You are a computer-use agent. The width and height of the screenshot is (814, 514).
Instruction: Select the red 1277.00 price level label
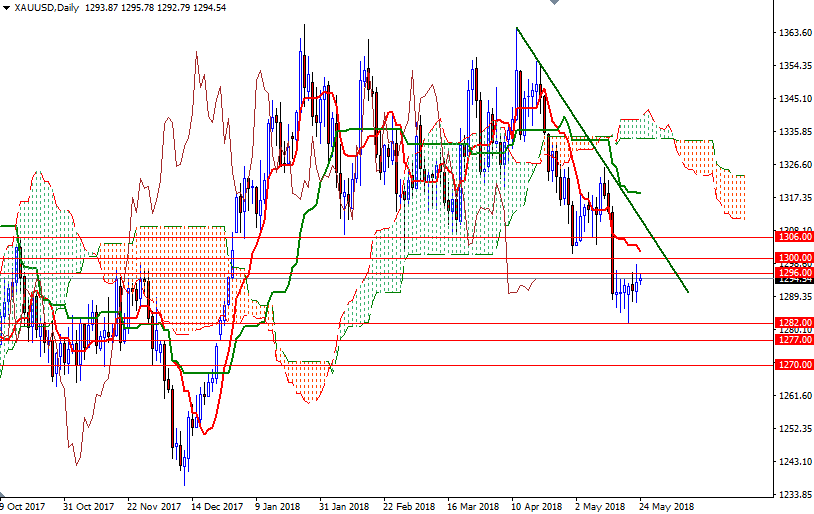click(x=792, y=340)
